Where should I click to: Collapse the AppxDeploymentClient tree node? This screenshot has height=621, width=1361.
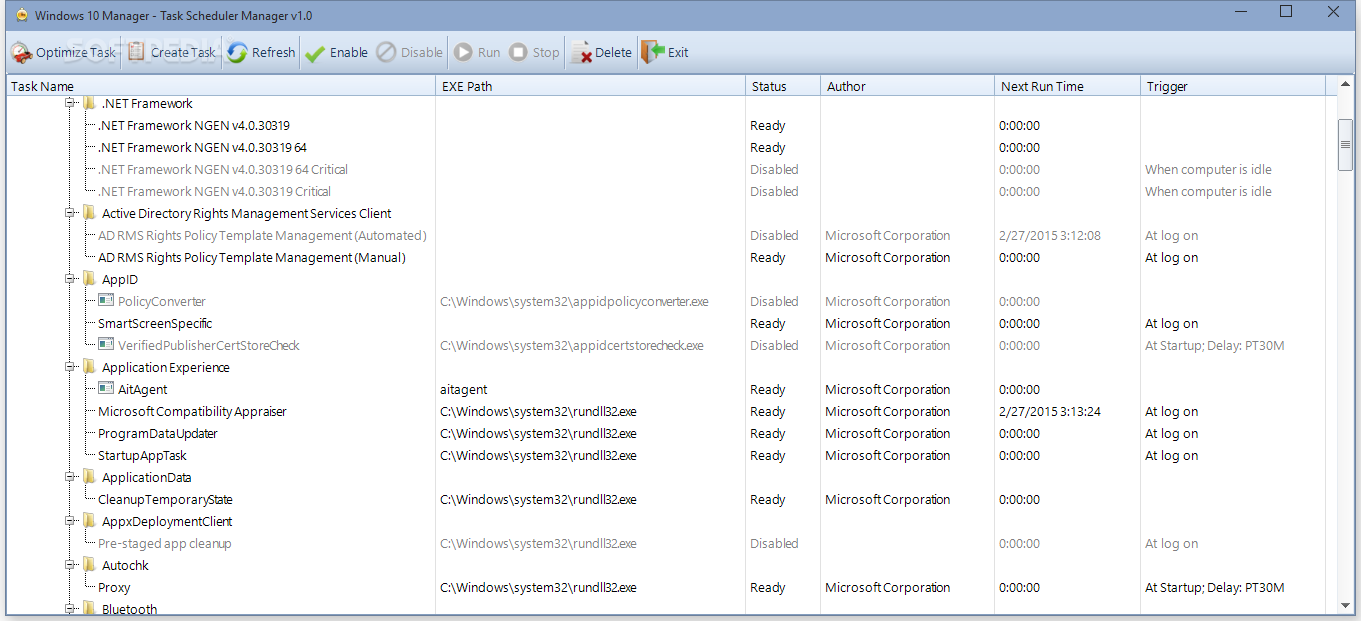70,521
